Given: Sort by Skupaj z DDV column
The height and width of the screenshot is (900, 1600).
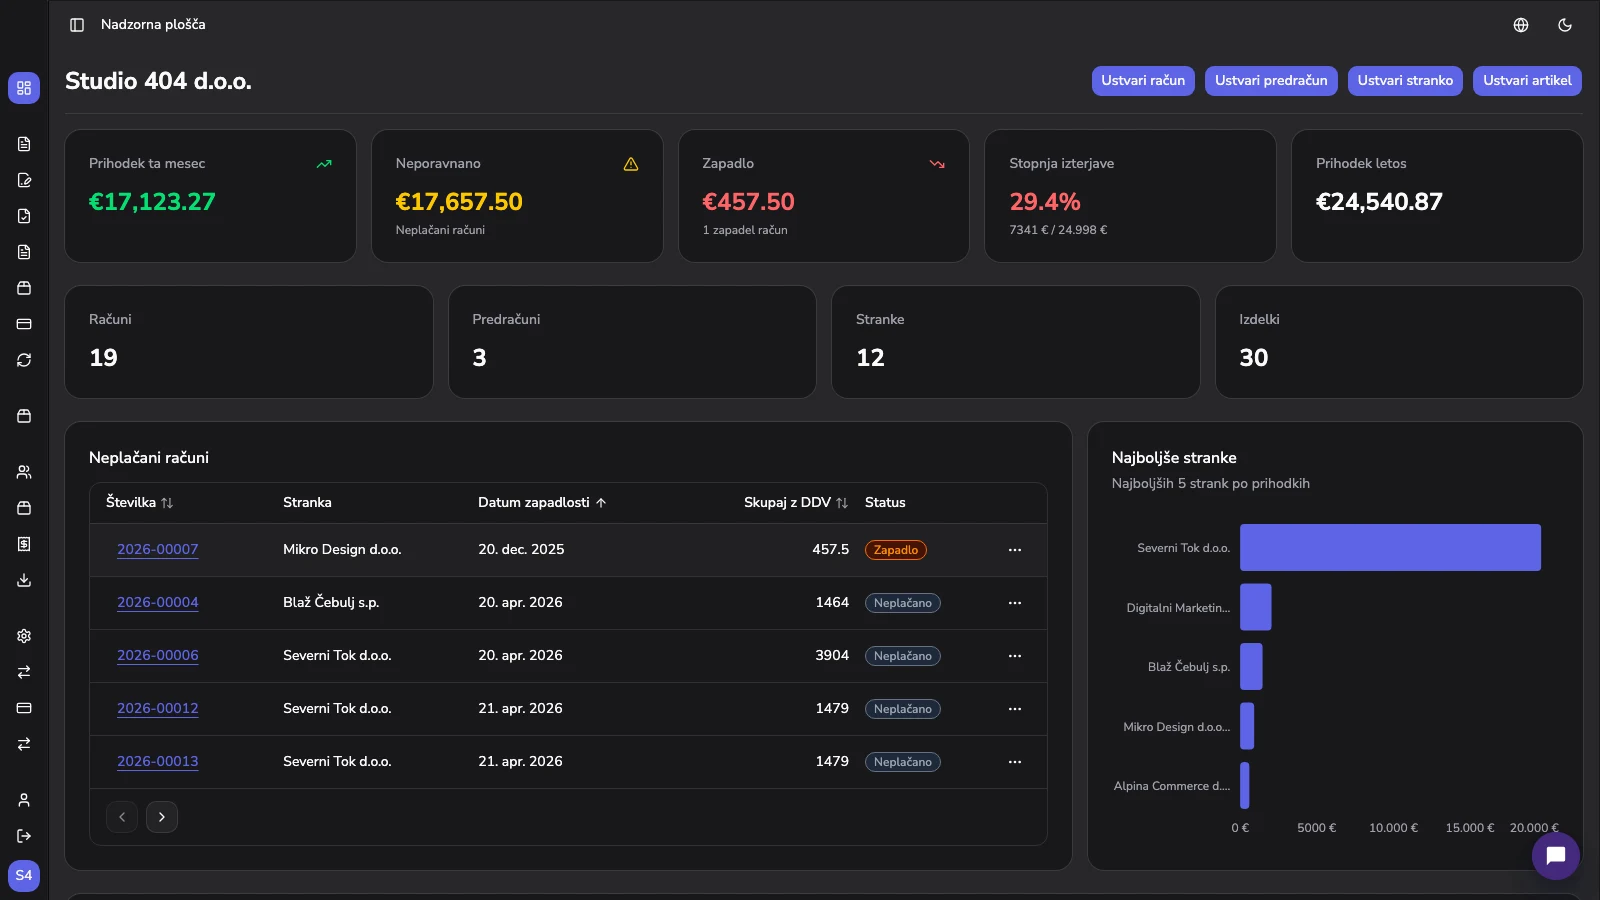Looking at the screenshot, I should (796, 502).
